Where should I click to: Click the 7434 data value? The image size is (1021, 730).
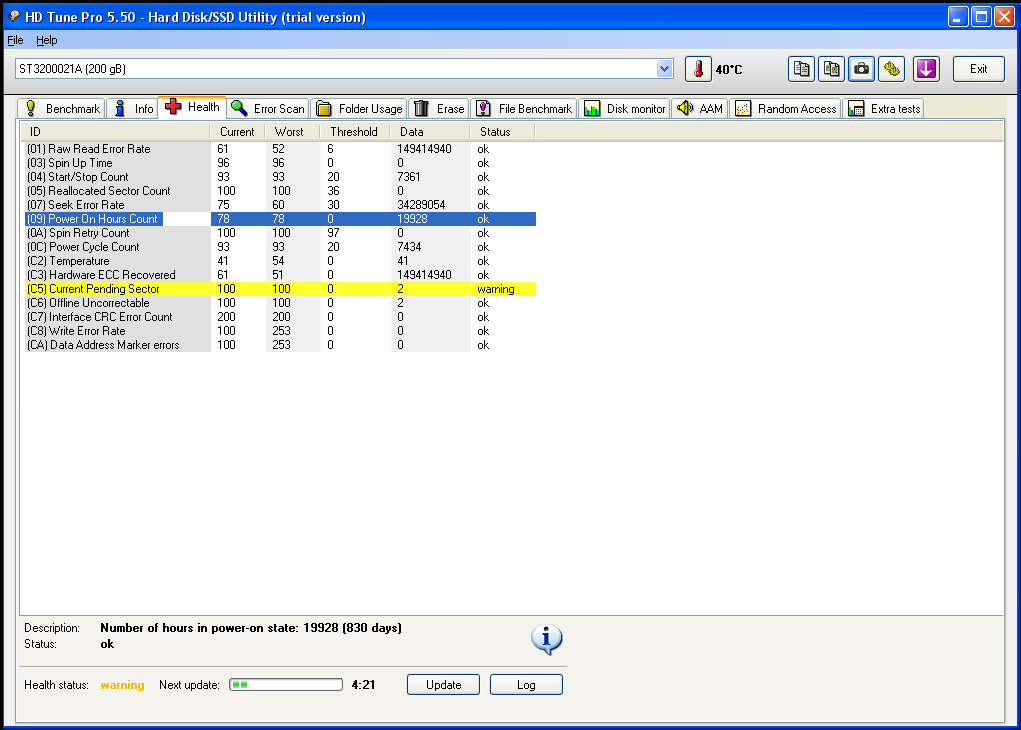coord(409,247)
